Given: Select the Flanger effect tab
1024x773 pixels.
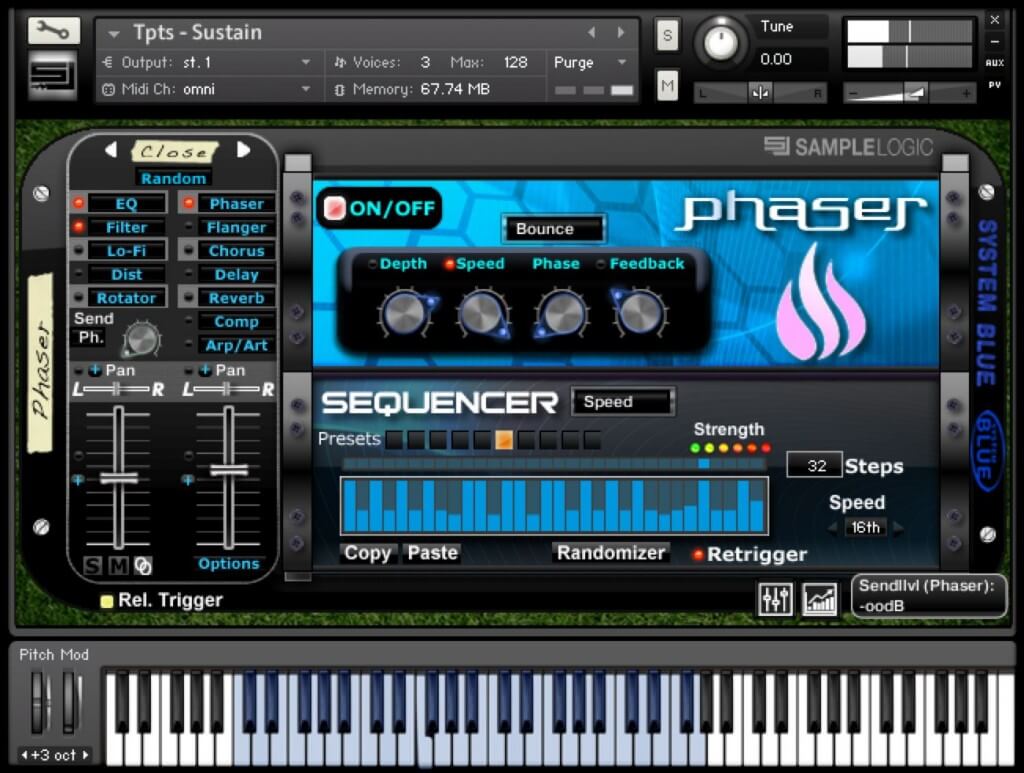Looking at the screenshot, I should 236,227.
